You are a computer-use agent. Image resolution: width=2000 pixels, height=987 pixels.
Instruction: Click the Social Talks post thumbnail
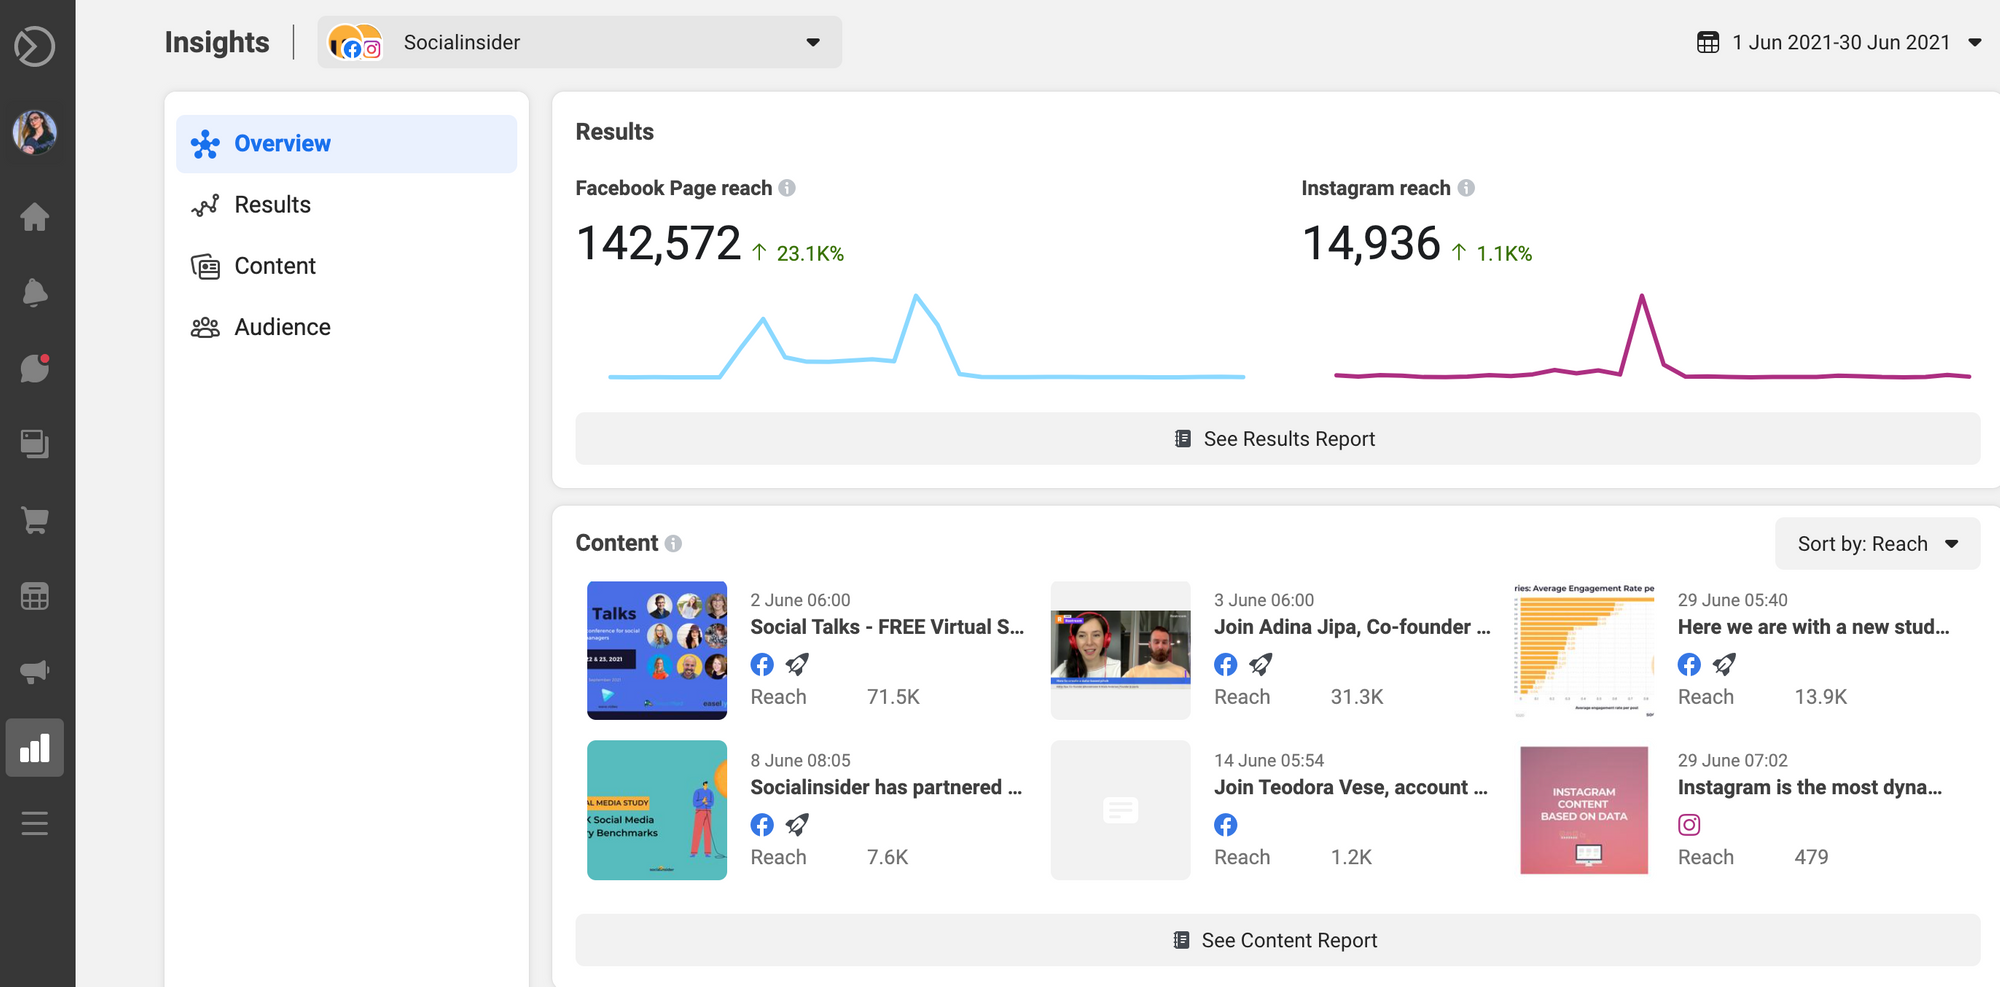657,650
